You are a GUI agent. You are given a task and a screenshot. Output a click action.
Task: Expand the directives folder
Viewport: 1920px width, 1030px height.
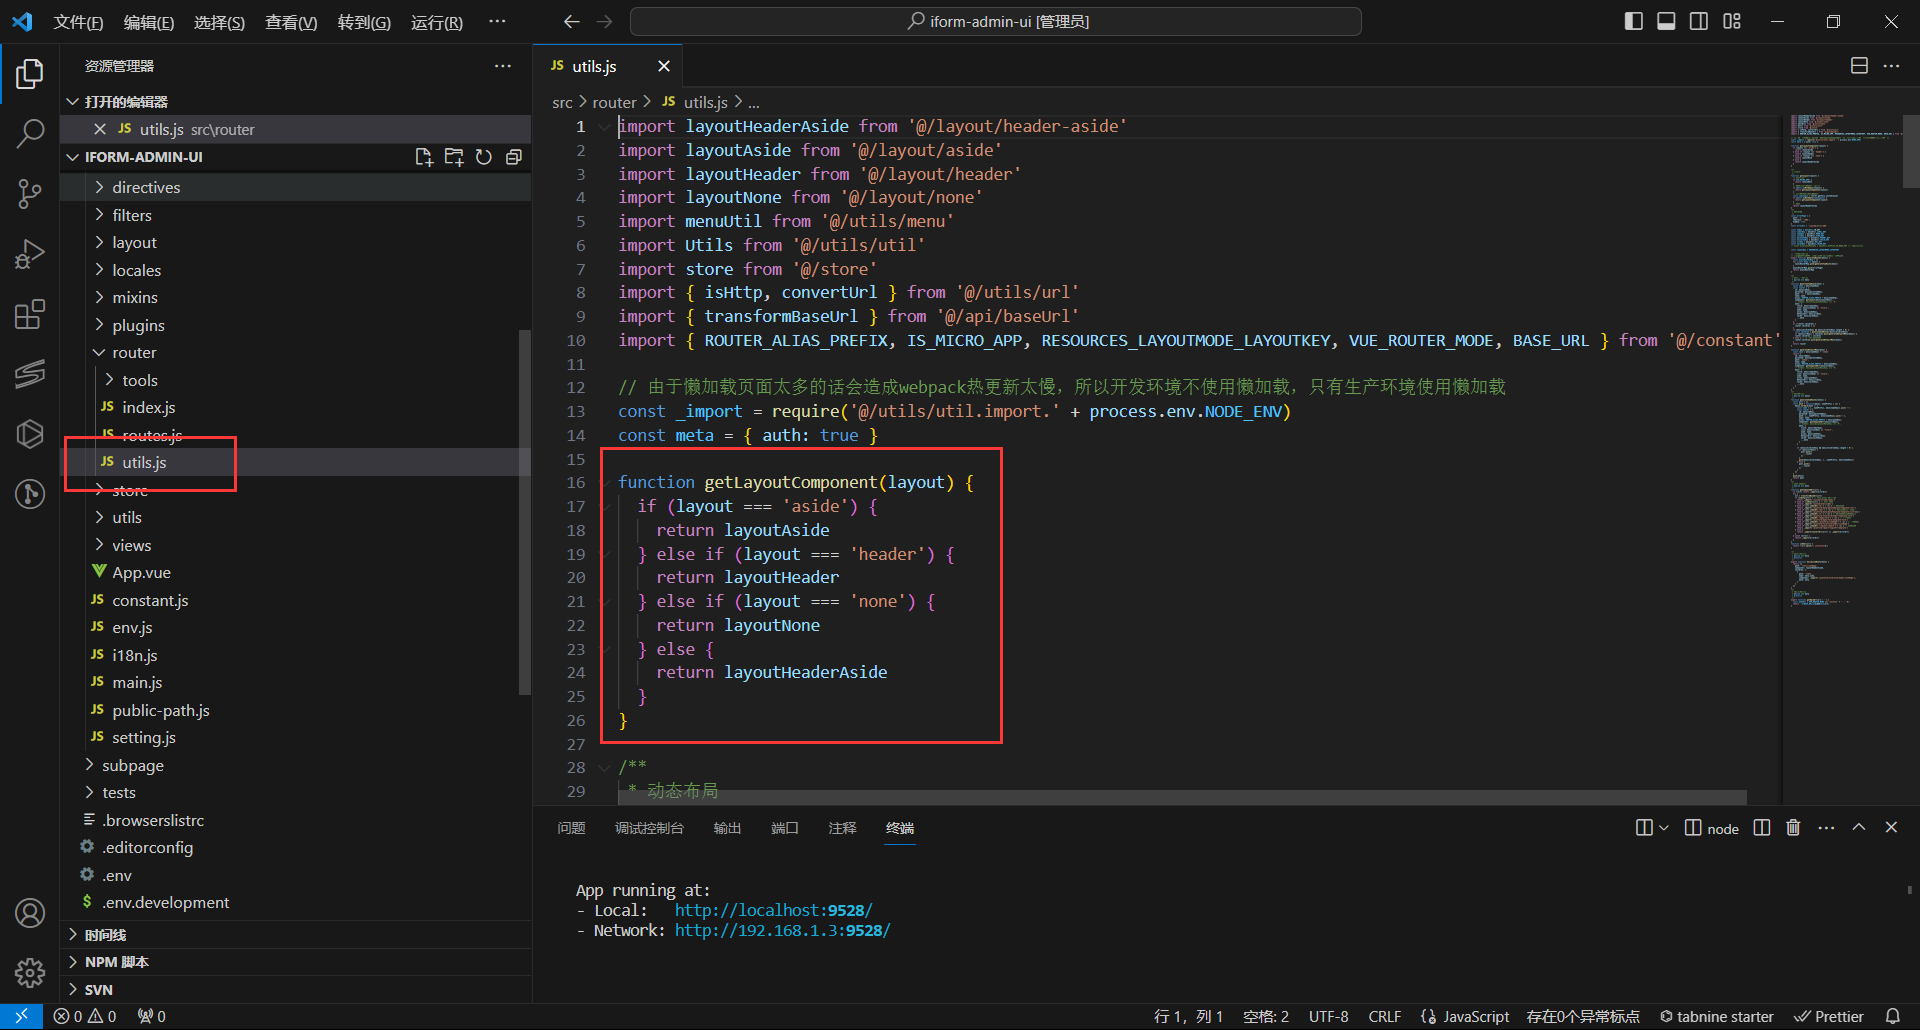(146, 187)
